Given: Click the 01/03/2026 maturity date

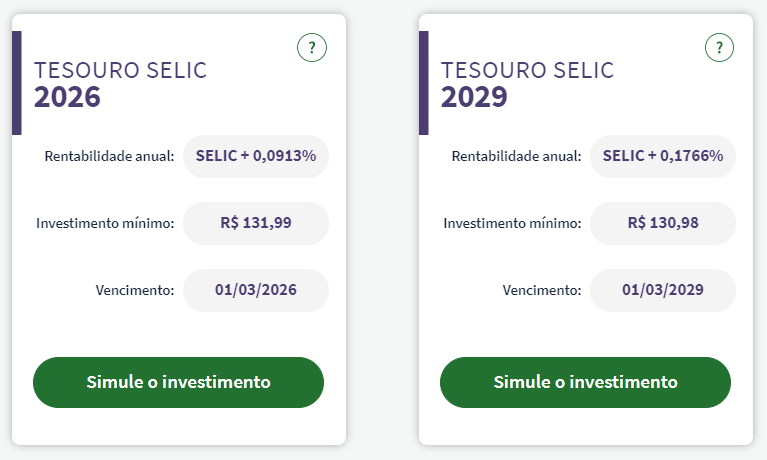Looking at the screenshot, I should pos(256,290).
